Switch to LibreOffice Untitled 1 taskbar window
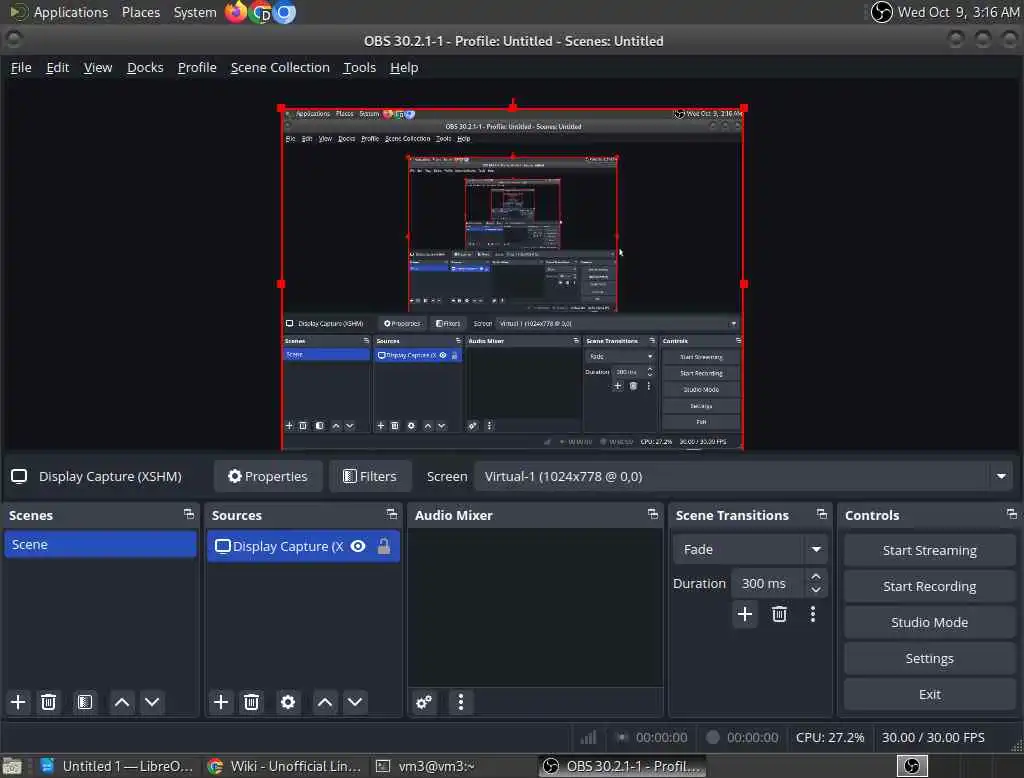Screen dimensions: 1024x778 coord(118,766)
